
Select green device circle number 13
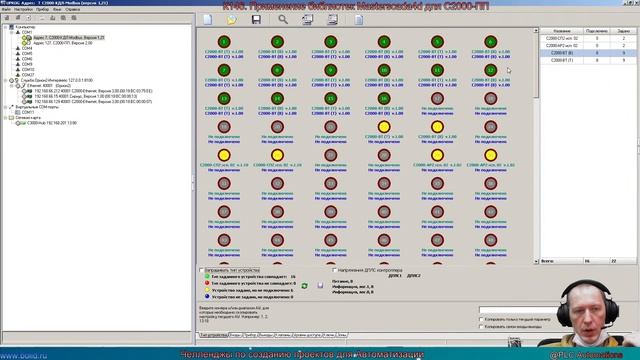[224, 98]
